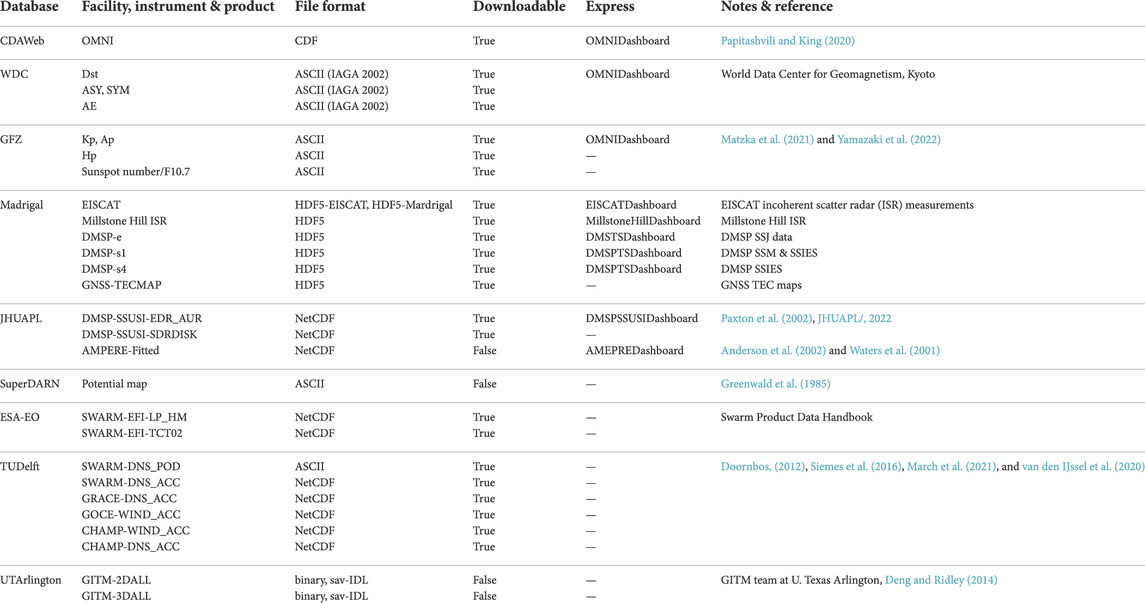Click the "GITM-3DALL" product cell

coord(116,596)
